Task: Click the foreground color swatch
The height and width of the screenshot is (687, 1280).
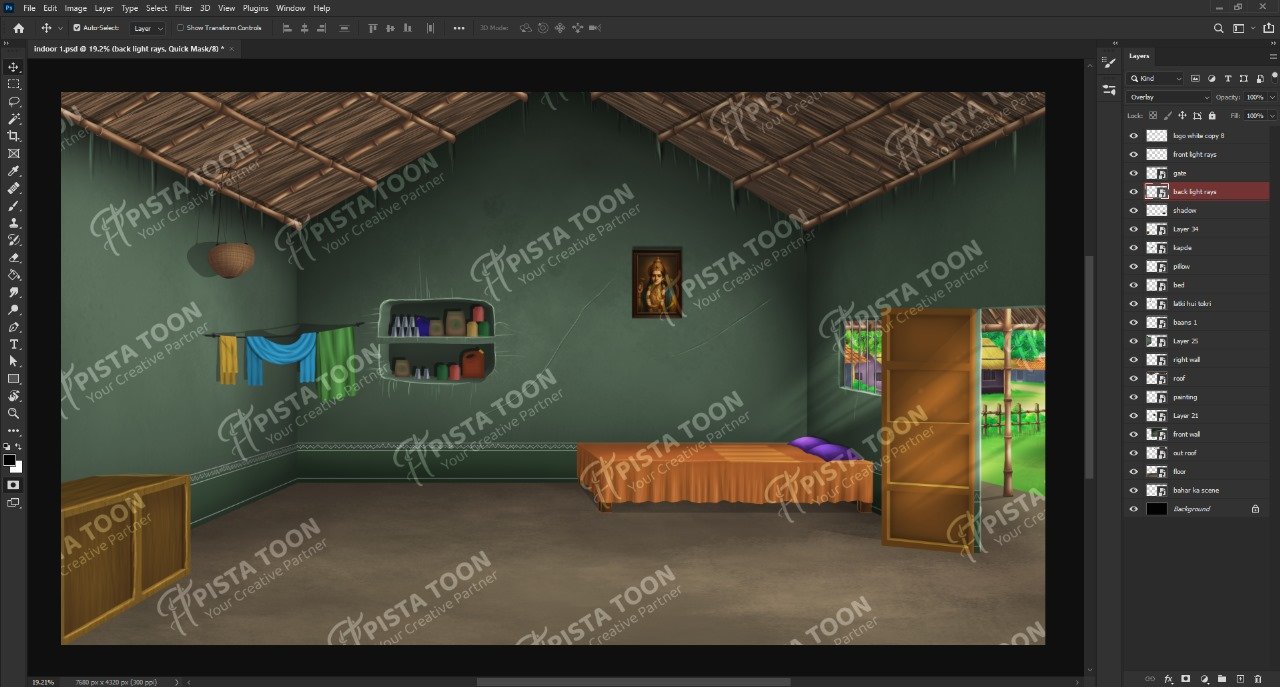Action: 9,460
